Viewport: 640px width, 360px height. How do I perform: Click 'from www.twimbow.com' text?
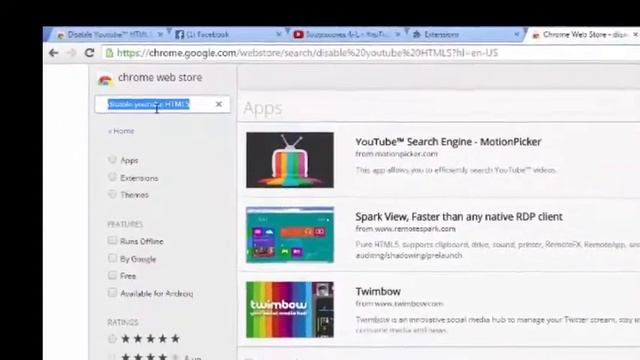tap(399, 304)
